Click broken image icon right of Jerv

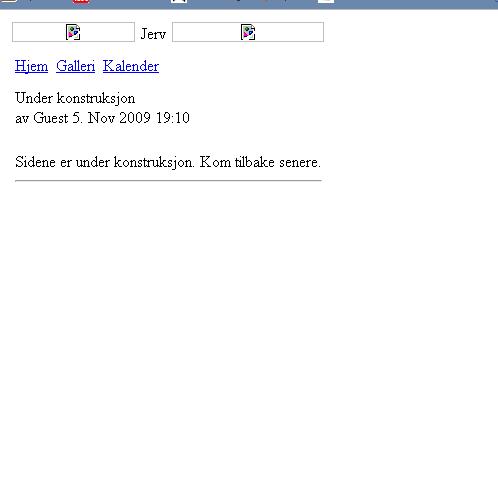(248, 32)
